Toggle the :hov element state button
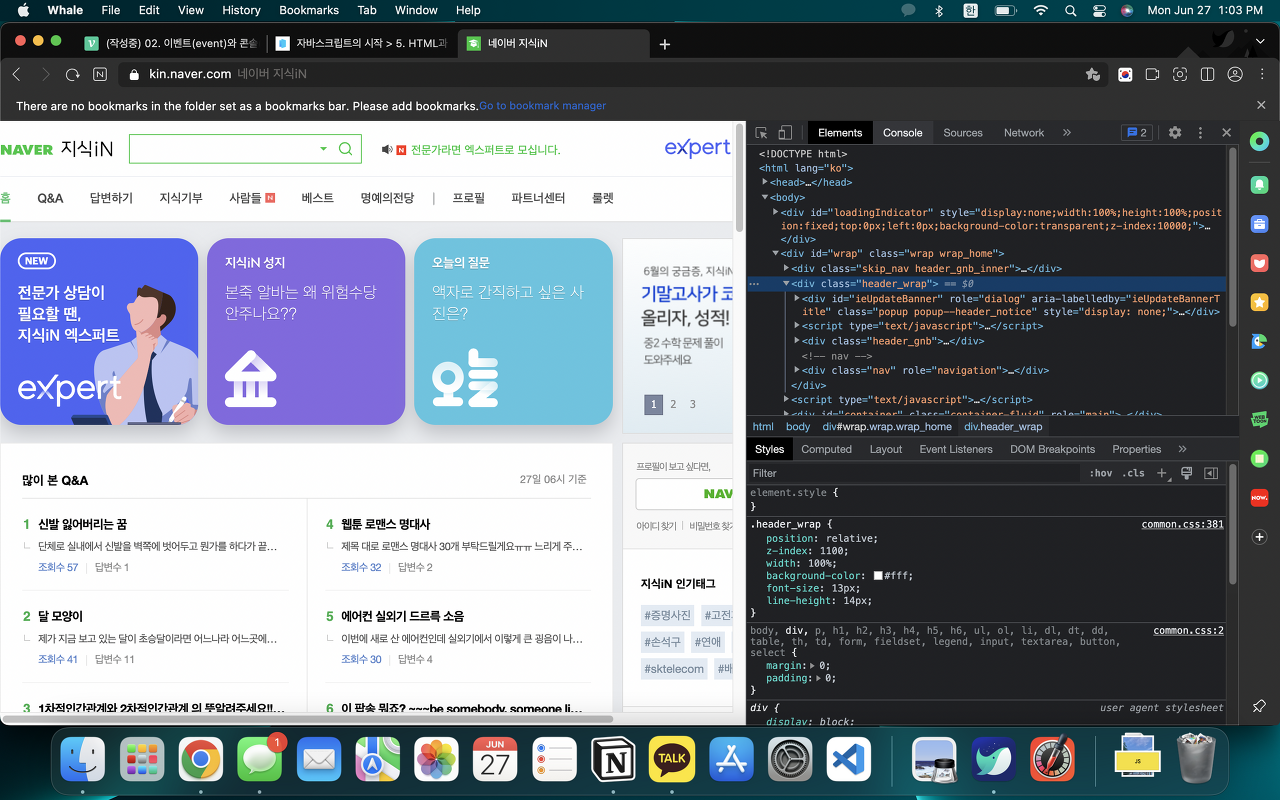Viewport: 1280px width, 800px height. (x=1100, y=473)
